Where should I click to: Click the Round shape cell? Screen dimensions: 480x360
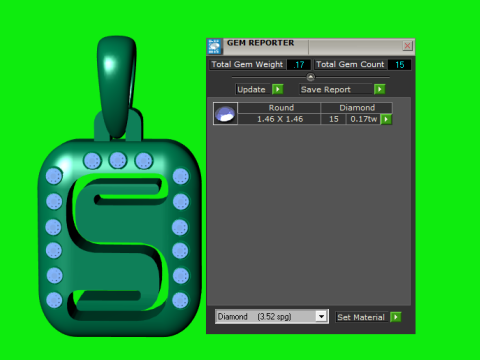coord(279,108)
